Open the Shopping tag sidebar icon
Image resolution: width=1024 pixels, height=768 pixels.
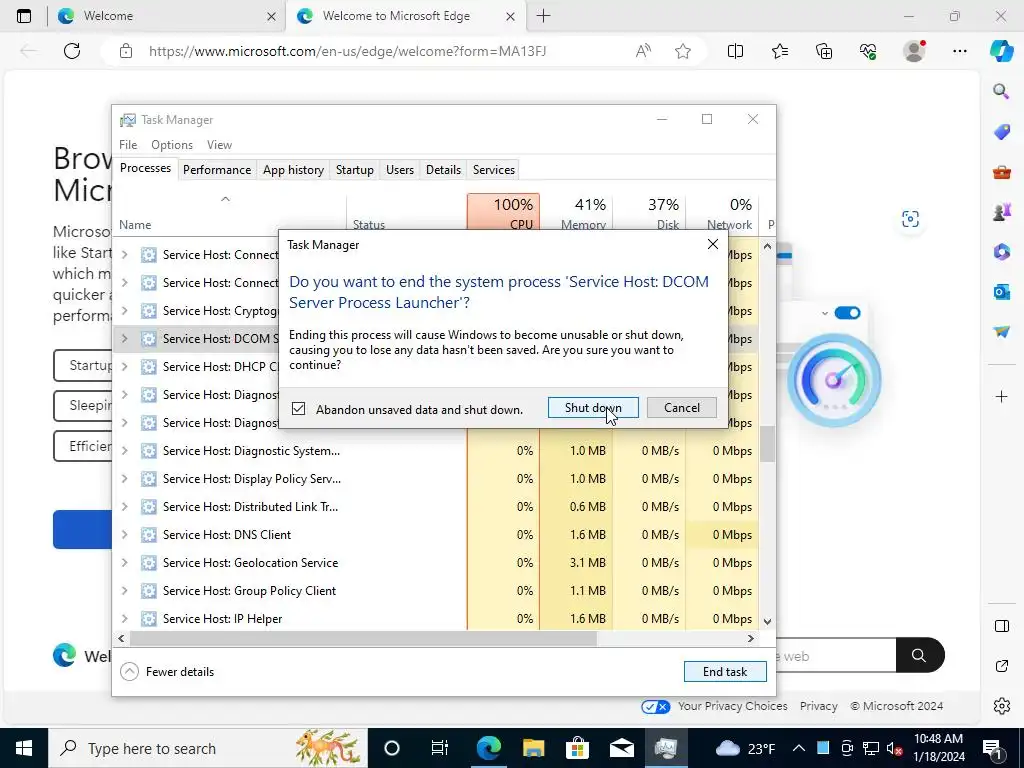pos(1001,131)
